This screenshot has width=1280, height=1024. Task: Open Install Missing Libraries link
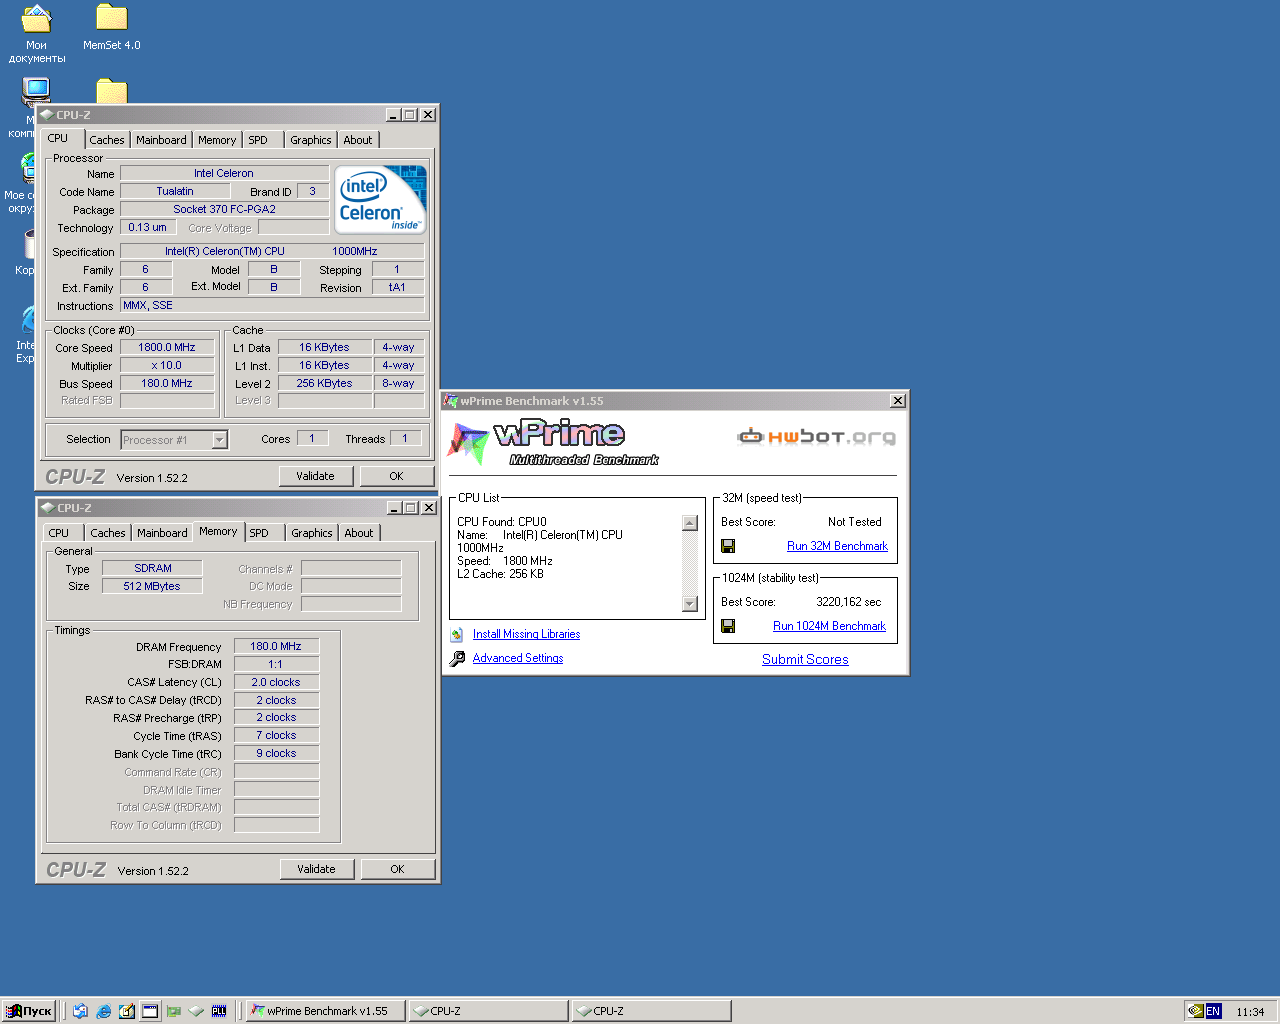(526, 634)
